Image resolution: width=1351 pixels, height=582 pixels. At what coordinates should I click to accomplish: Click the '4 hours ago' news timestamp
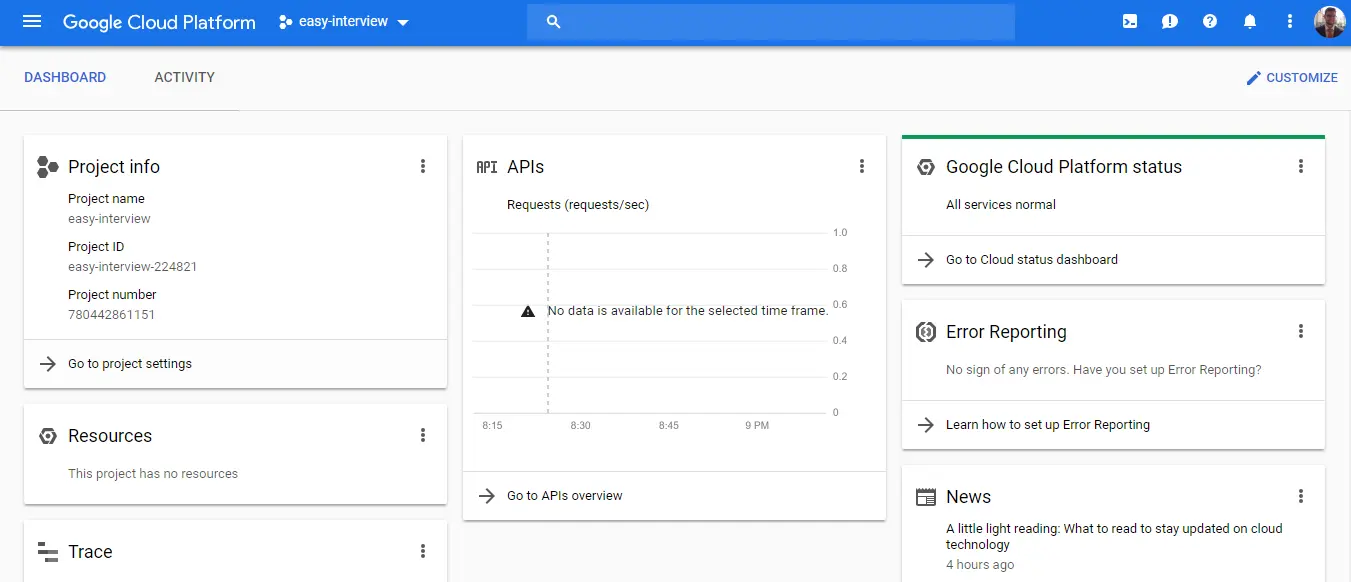click(980, 565)
